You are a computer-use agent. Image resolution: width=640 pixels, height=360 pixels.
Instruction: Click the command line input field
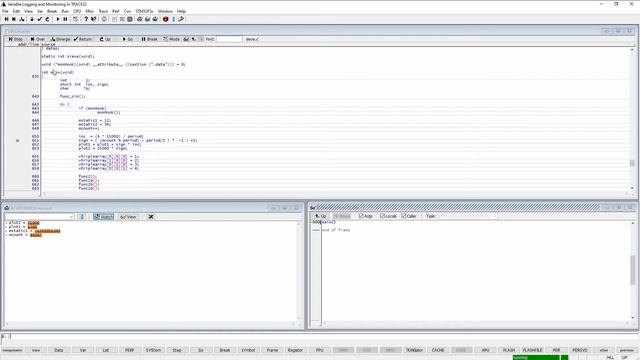[x=320, y=336]
